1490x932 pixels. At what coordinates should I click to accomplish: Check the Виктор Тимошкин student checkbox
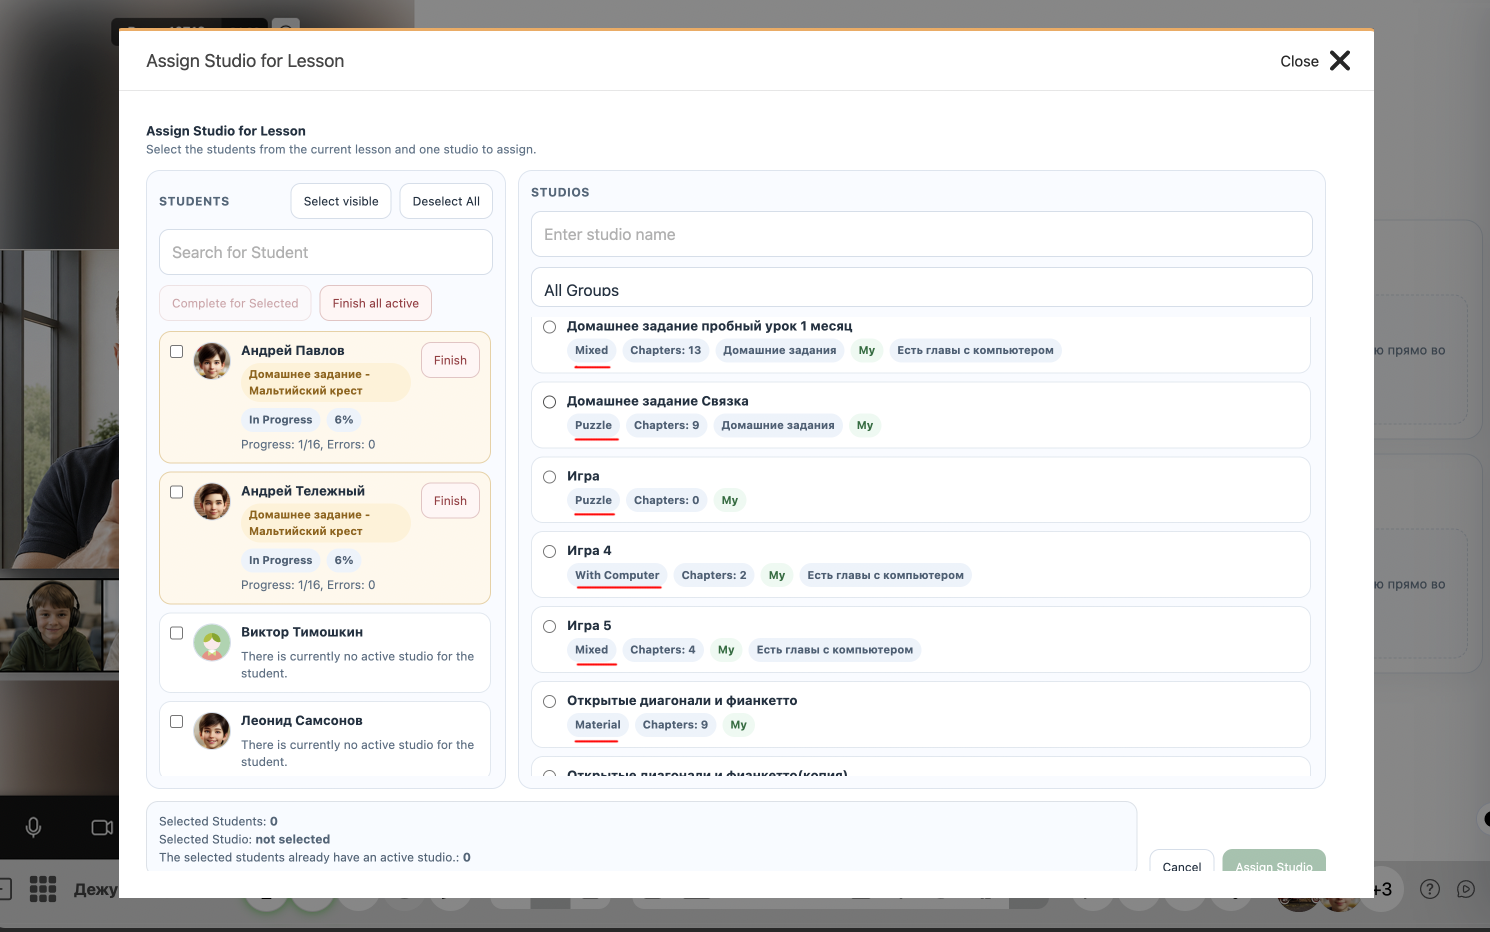point(177,633)
